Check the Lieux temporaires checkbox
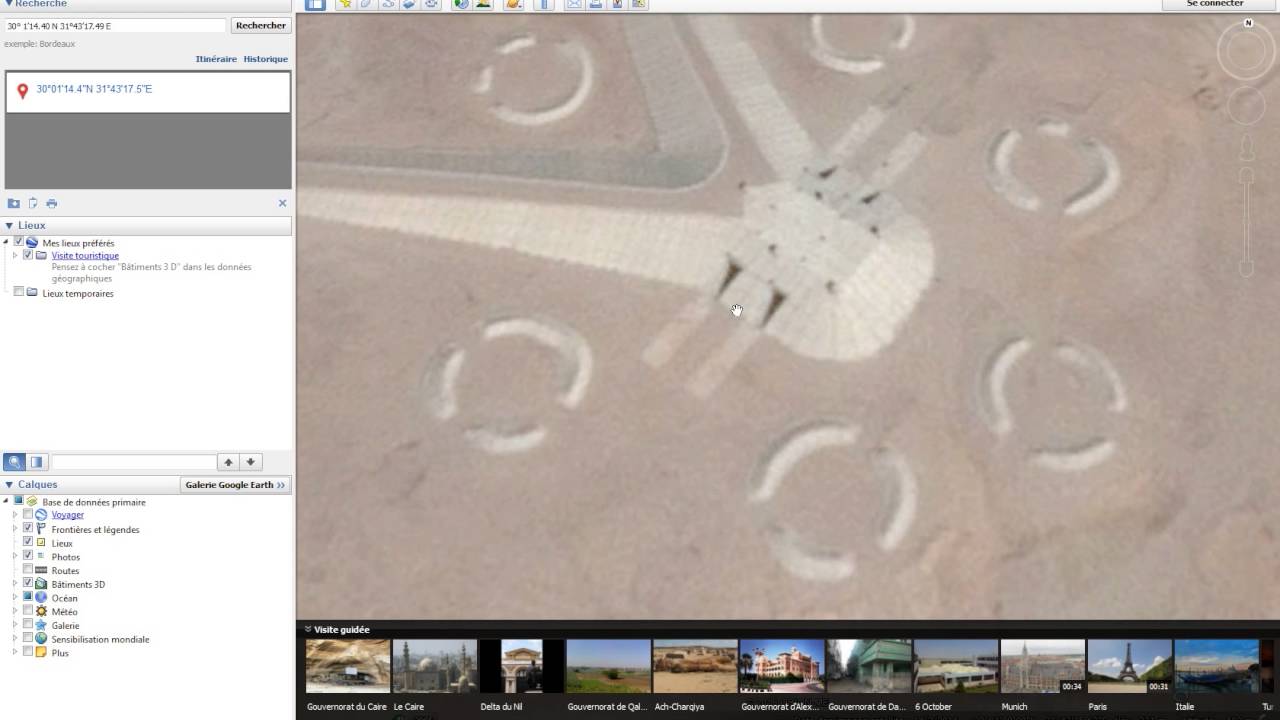The width and height of the screenshot is (1280, 720). click(18, 292)
